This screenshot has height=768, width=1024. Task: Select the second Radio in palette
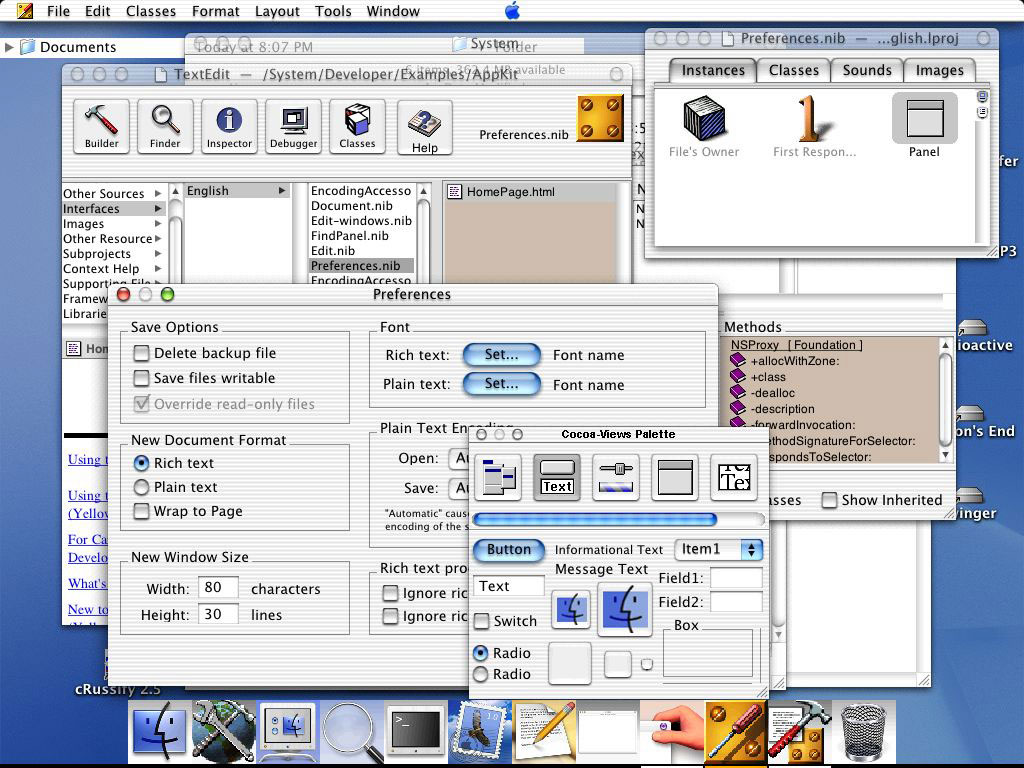481,674
